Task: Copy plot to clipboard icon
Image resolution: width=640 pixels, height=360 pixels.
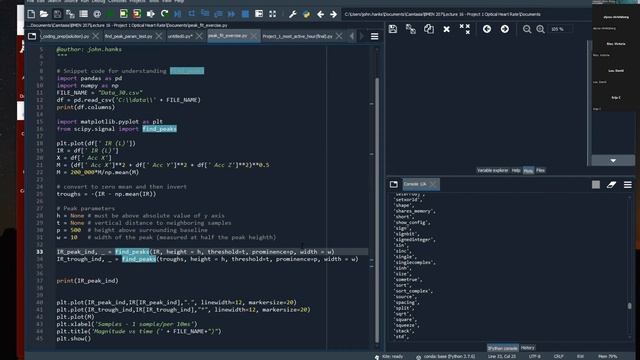Action: click(429, 29)
